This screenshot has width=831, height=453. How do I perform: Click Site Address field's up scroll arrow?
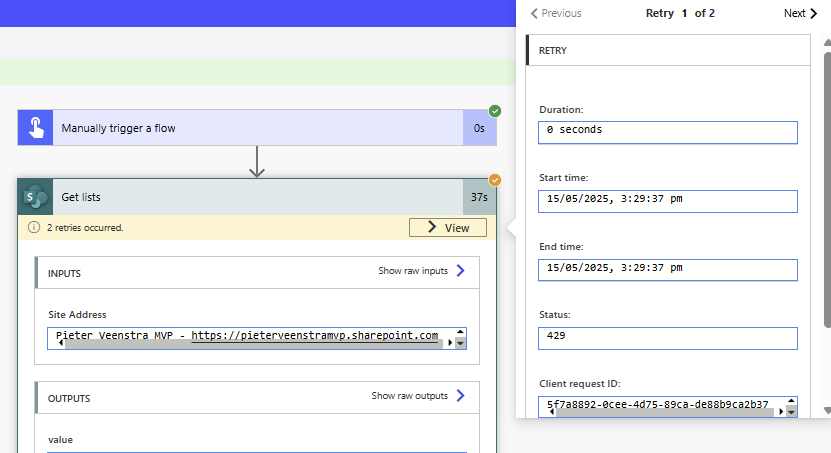click(460, 332)
